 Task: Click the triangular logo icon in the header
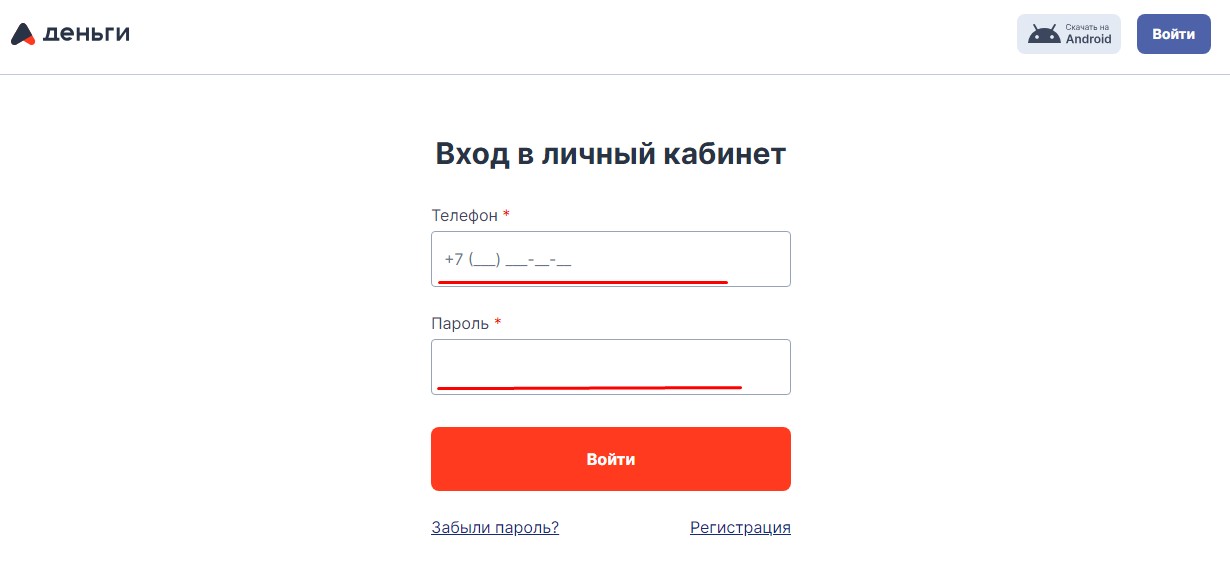23,35
